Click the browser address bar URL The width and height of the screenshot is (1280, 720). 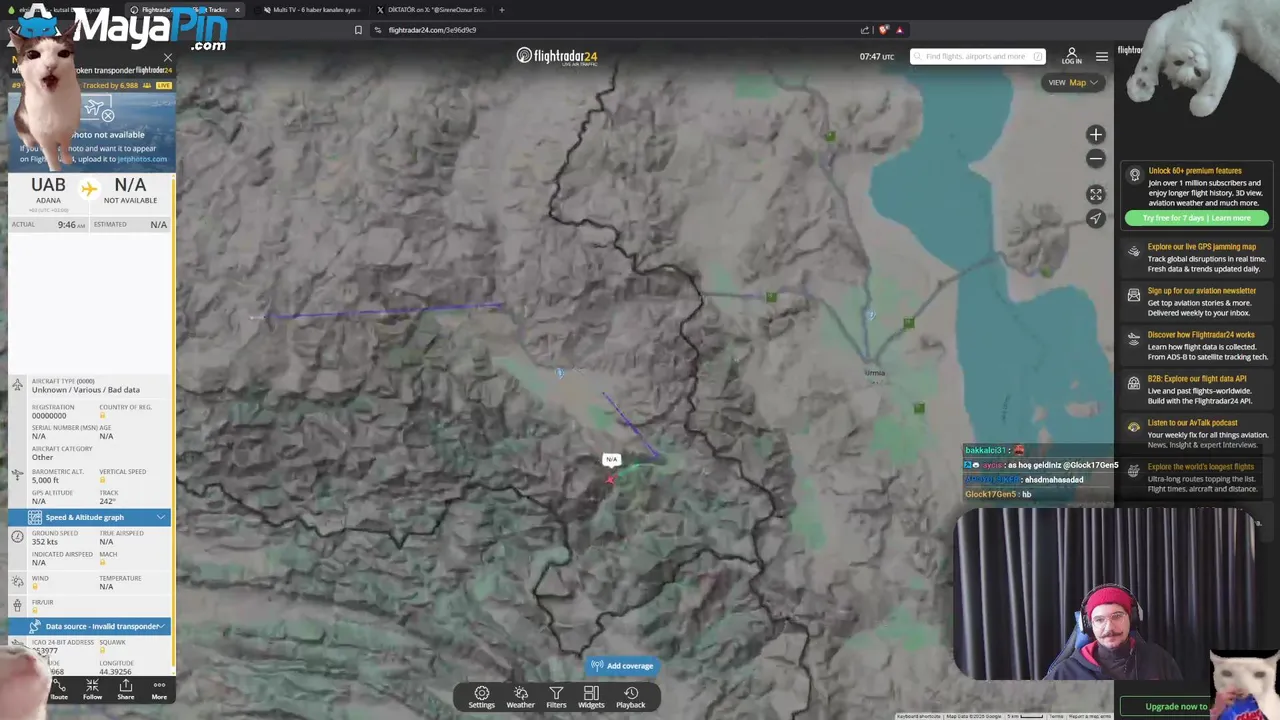point(432,30)
